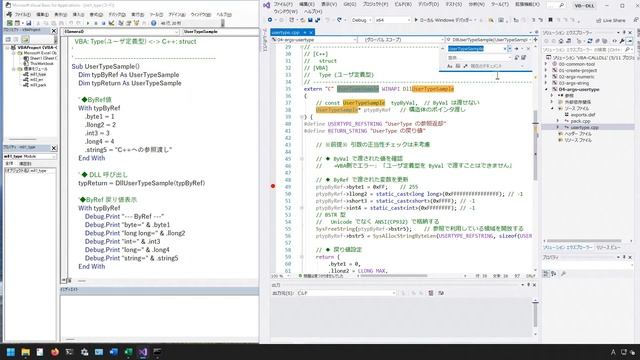Toggle Preview Selected Items in Solution Explorer
This screenshot has height=360, width=640.
630,41
